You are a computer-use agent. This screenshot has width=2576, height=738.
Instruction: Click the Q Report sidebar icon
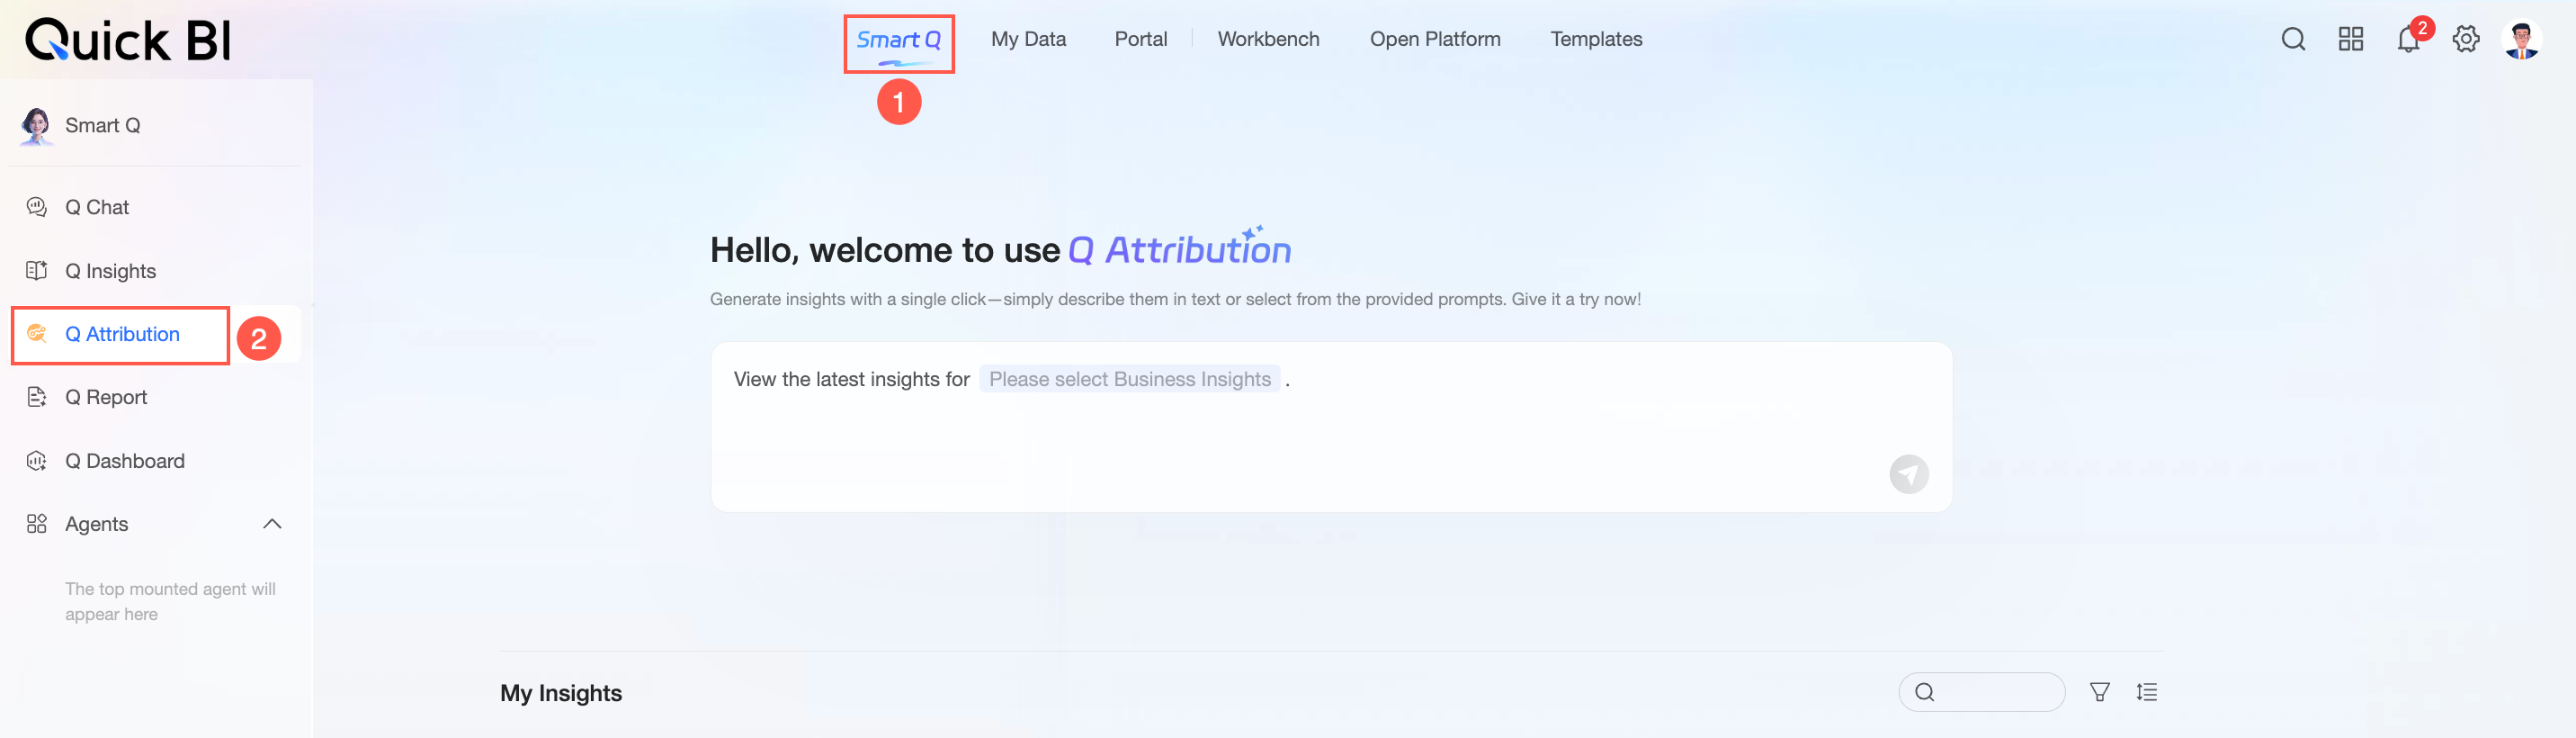pyautogui.click(x=37, y=397)
